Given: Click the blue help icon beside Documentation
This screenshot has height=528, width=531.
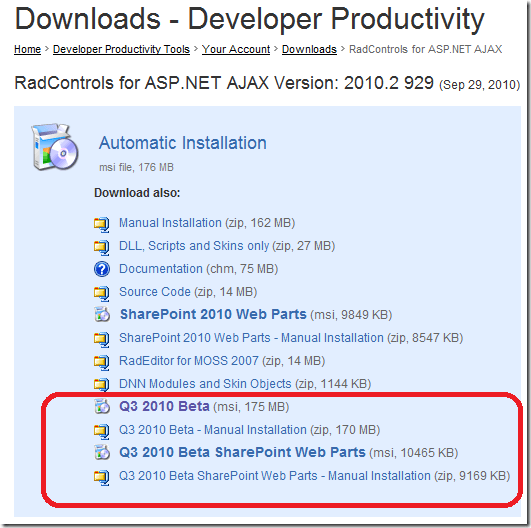Looking at the screenshot, I should tap(102, 269).
